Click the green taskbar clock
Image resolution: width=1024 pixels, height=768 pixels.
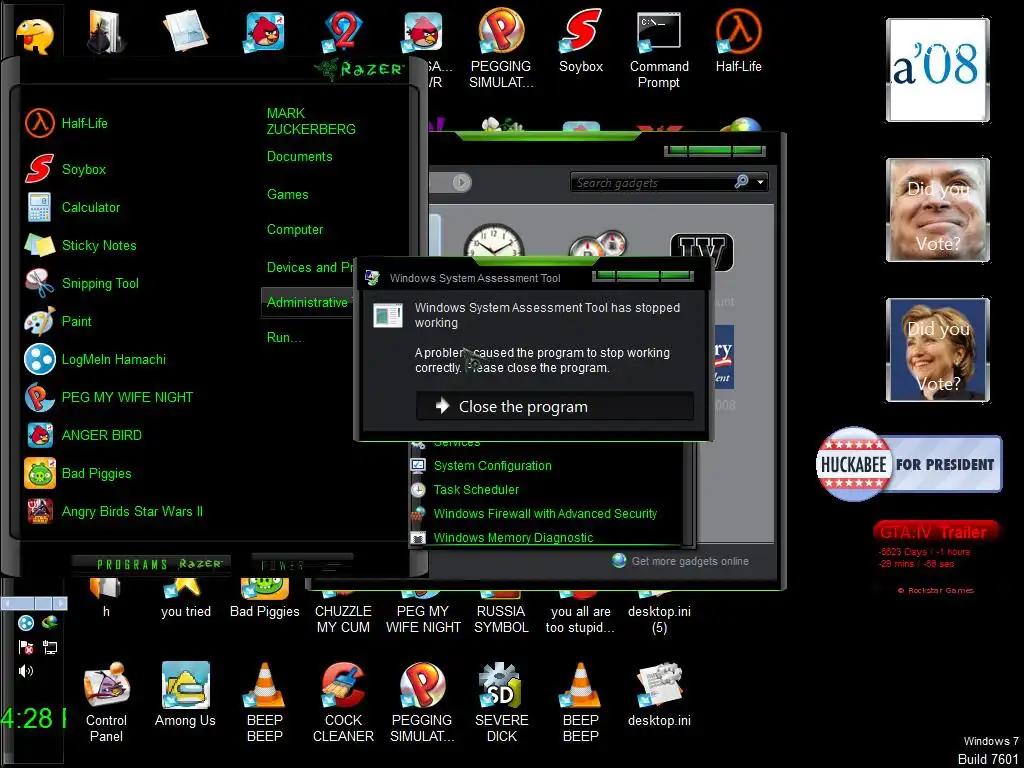[33, 718]
